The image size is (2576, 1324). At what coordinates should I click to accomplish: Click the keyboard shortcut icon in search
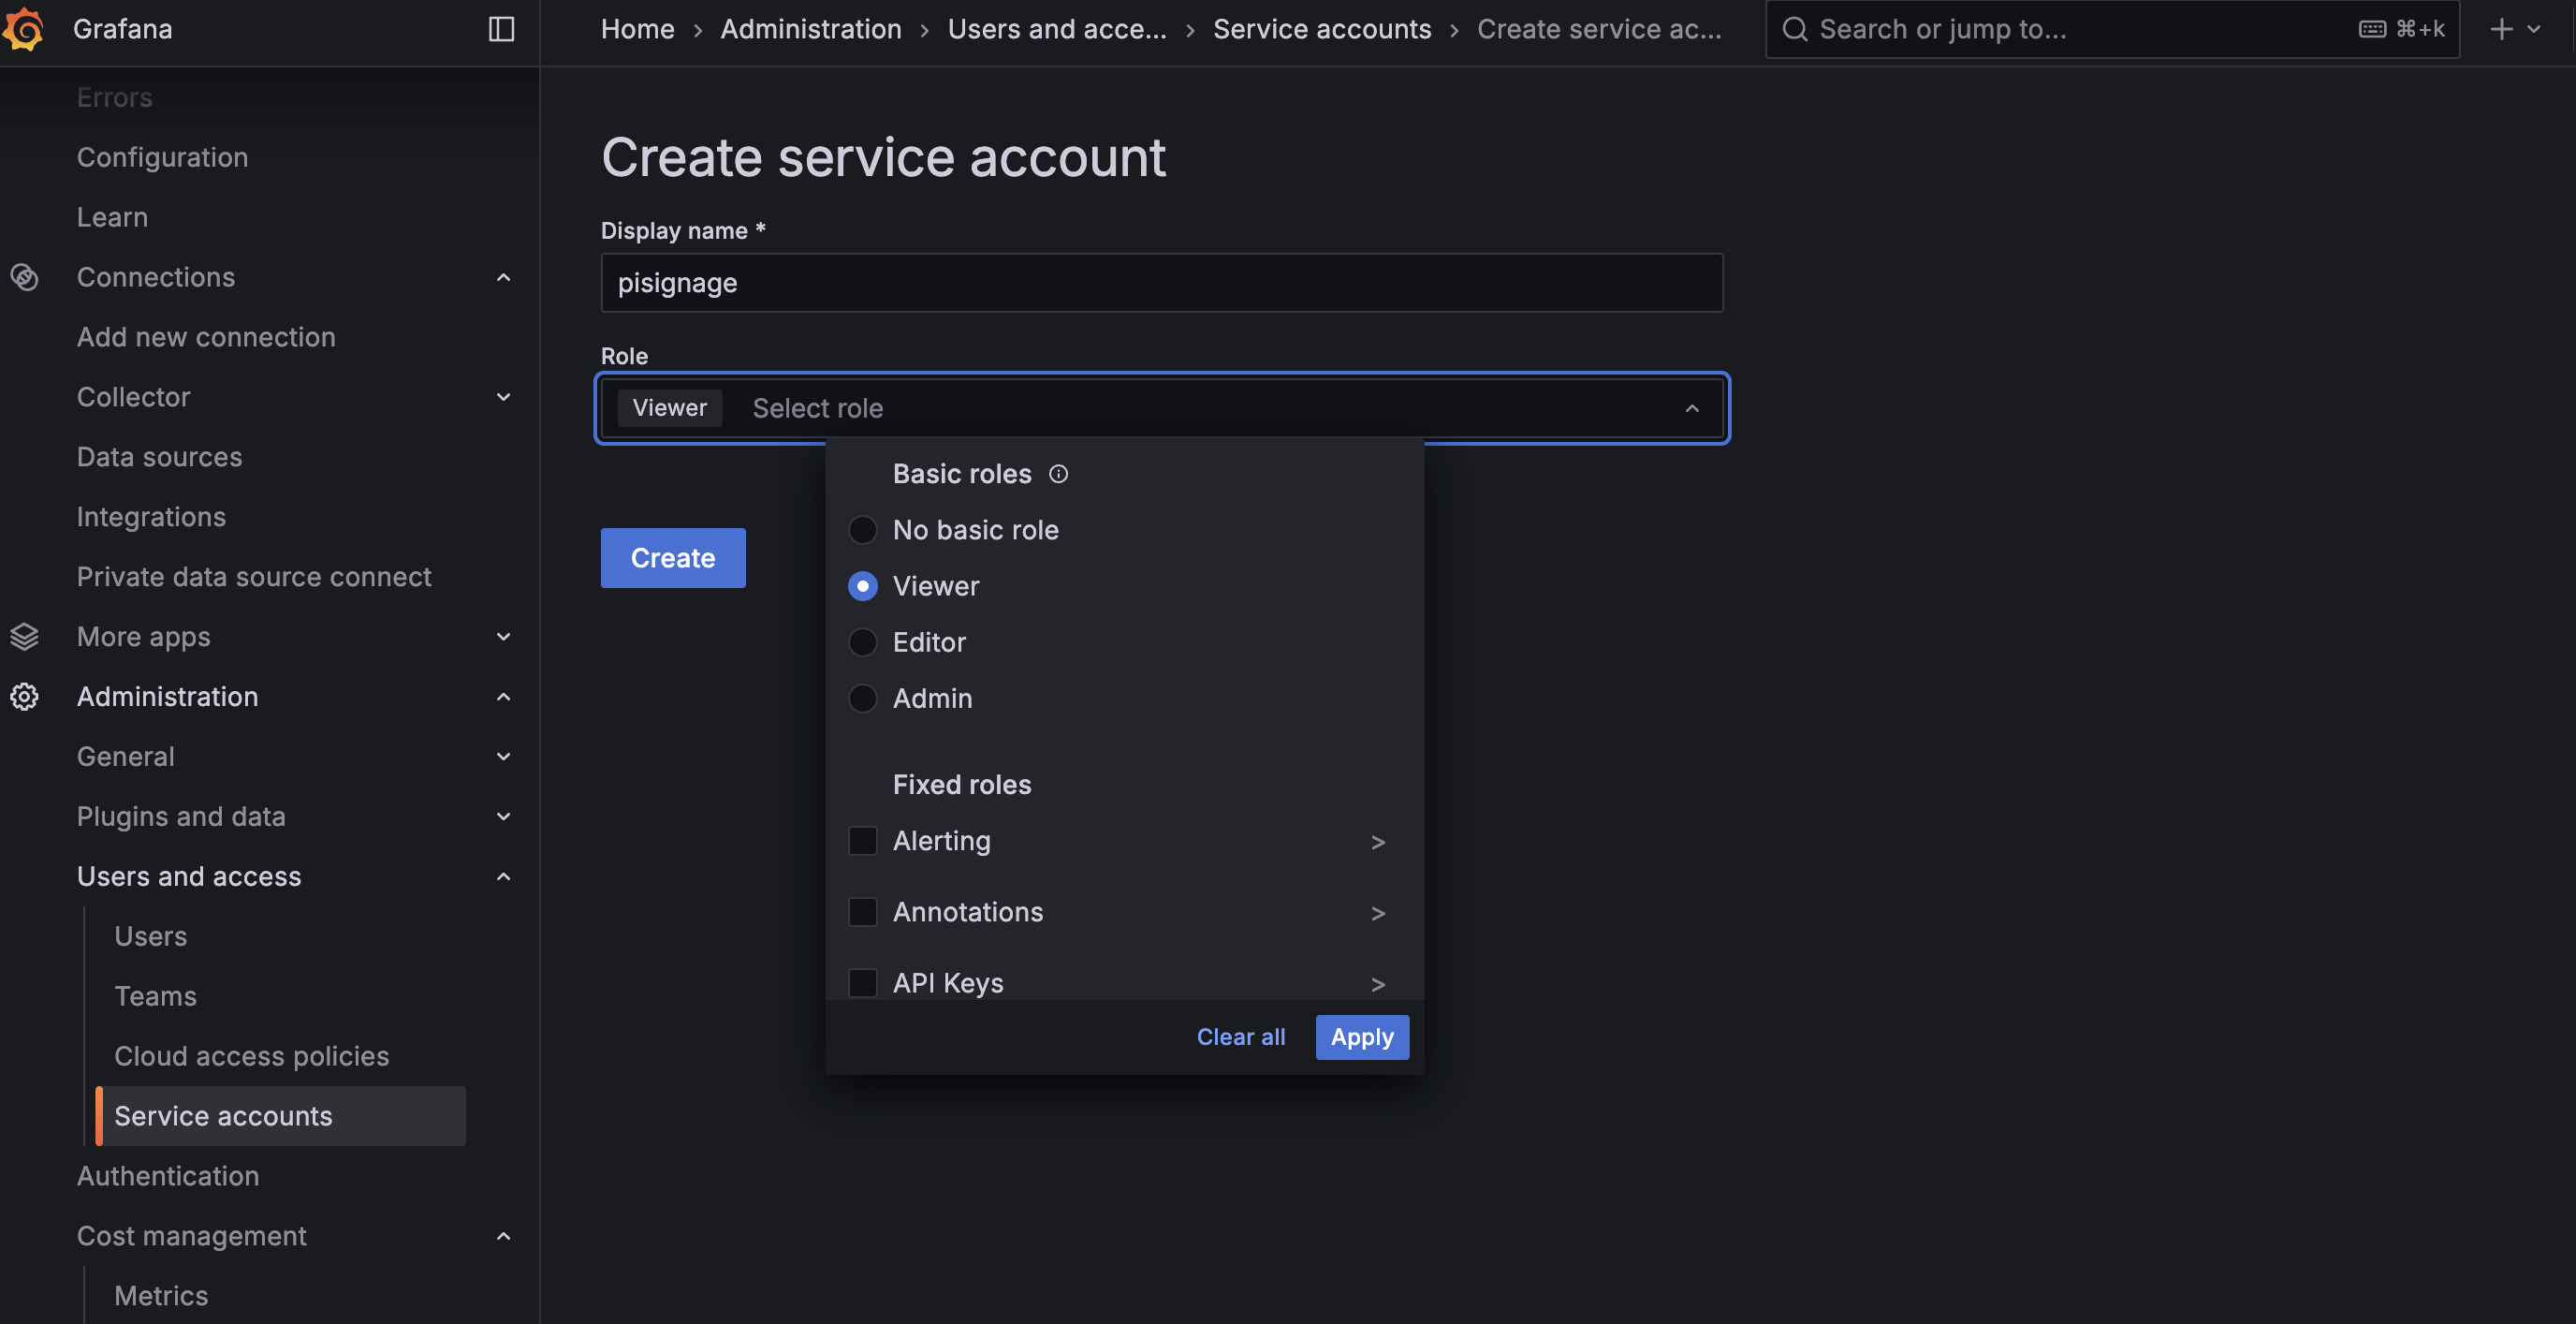click(x=2373, y=29)
